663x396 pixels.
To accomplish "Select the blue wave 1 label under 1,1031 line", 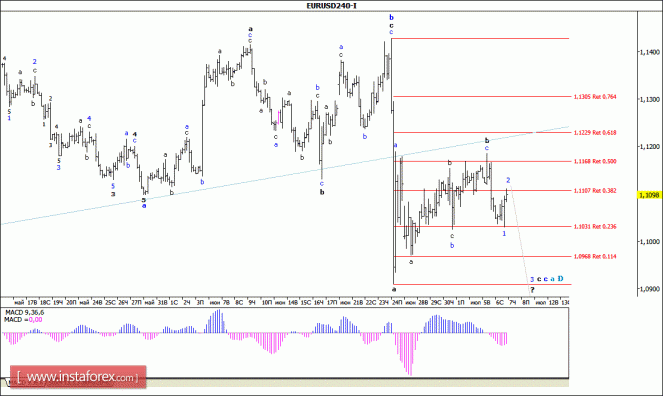I will point(504,233).
